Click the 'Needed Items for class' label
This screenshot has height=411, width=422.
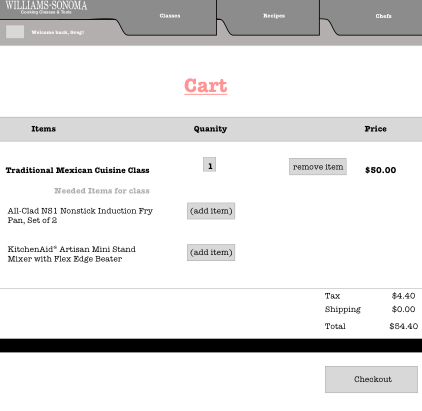[x=102, y=191]
